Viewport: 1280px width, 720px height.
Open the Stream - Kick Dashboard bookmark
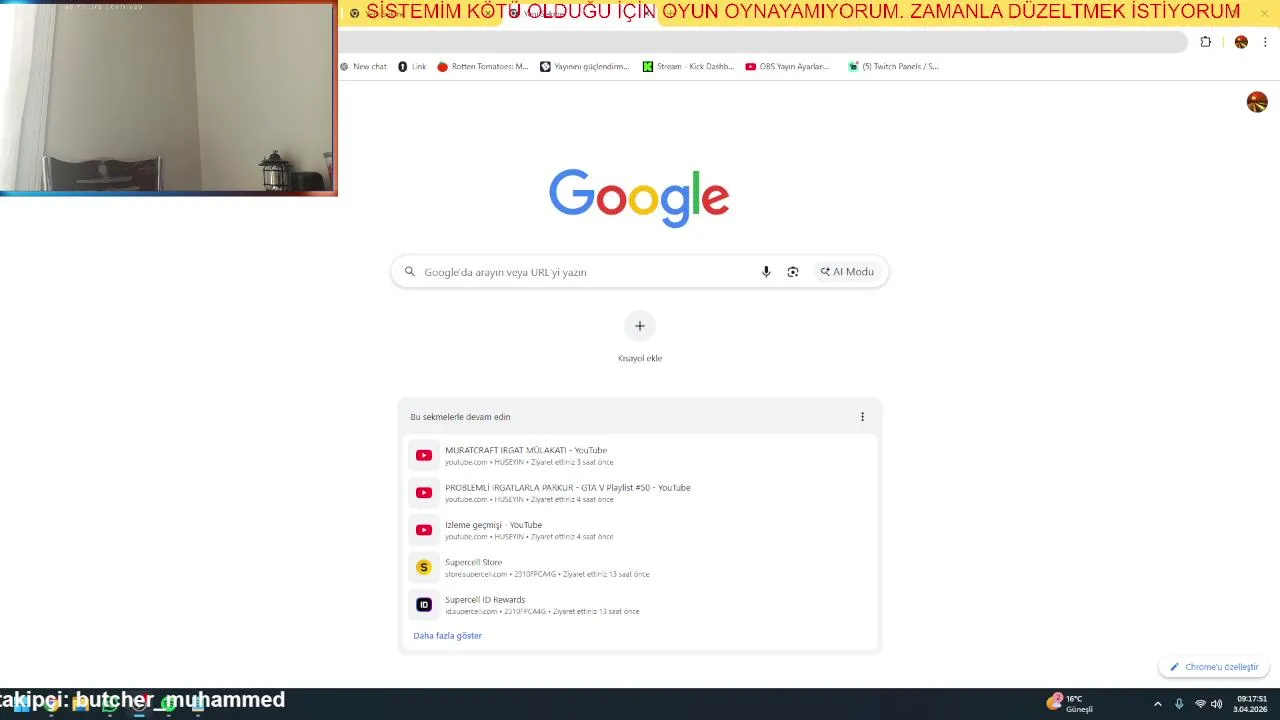pyautogui.click(x=688, y=66)
